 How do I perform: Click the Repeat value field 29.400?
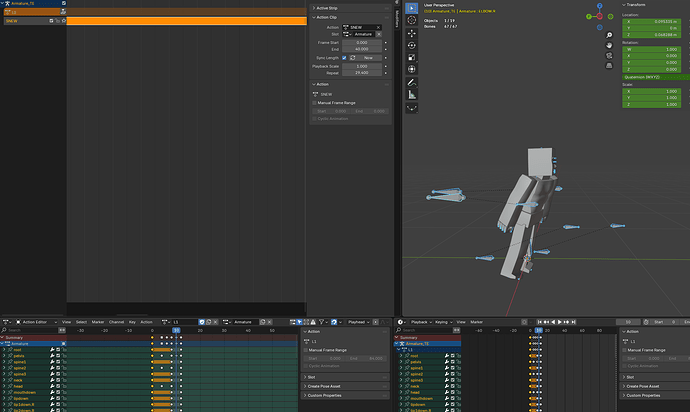[x=362, y=73]
